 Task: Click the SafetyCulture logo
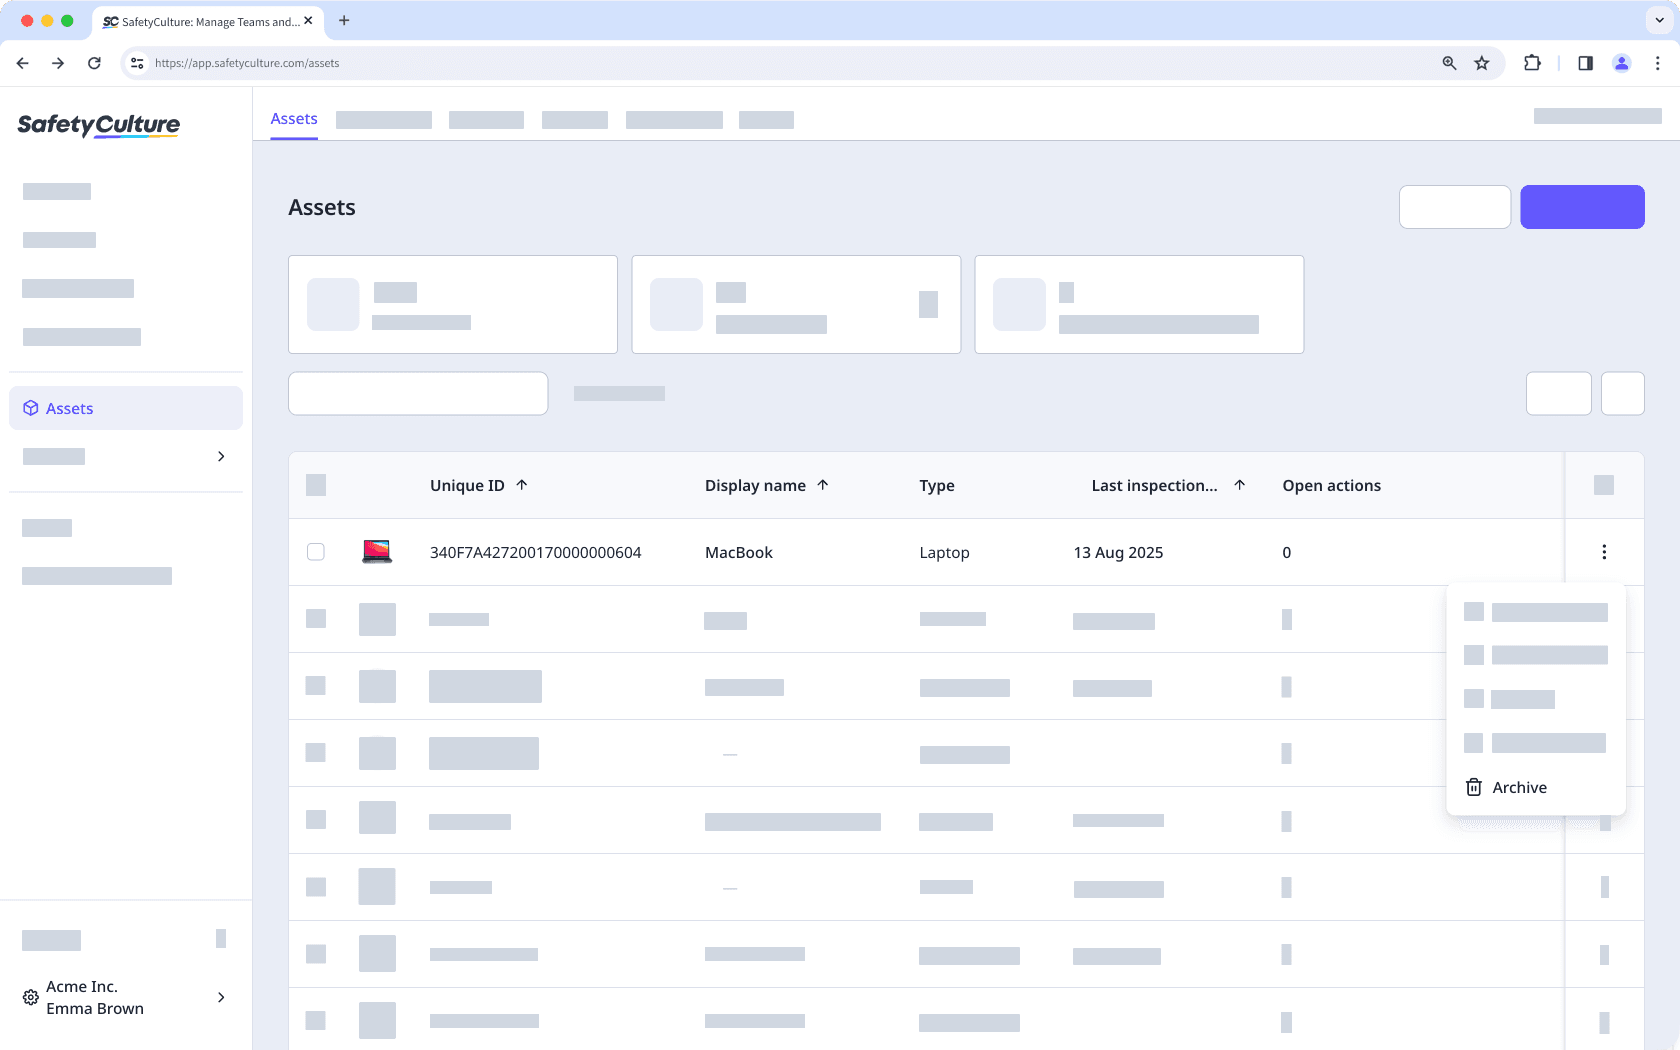click(x=98, y=126)
